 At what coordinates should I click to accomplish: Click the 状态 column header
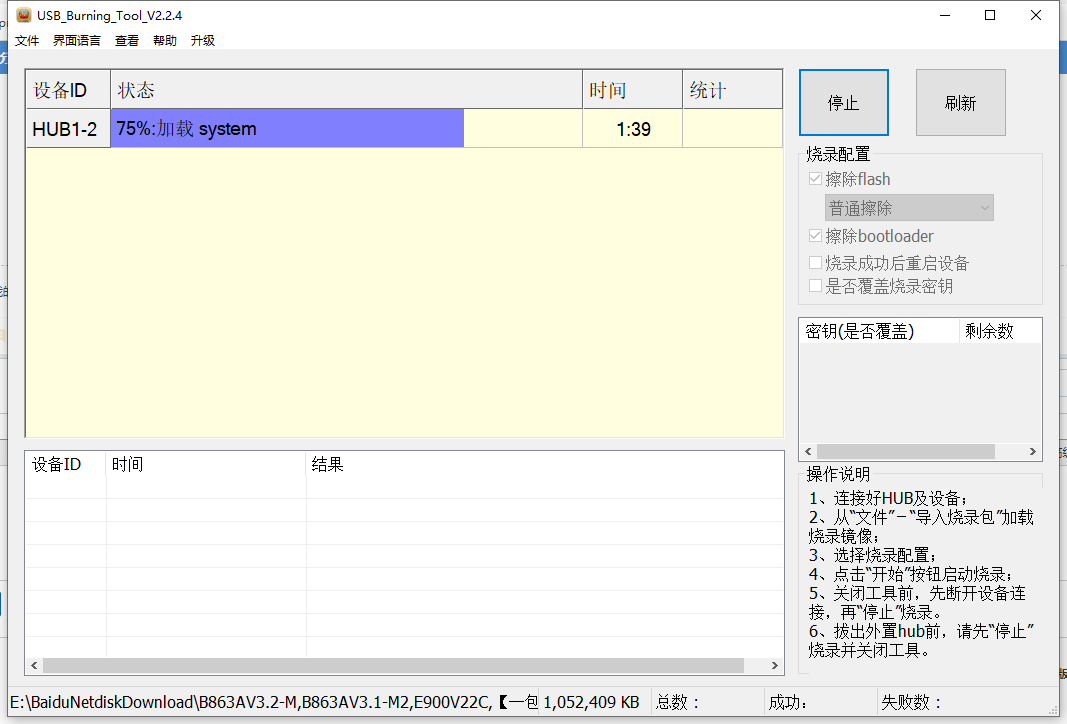coord(346,90)
